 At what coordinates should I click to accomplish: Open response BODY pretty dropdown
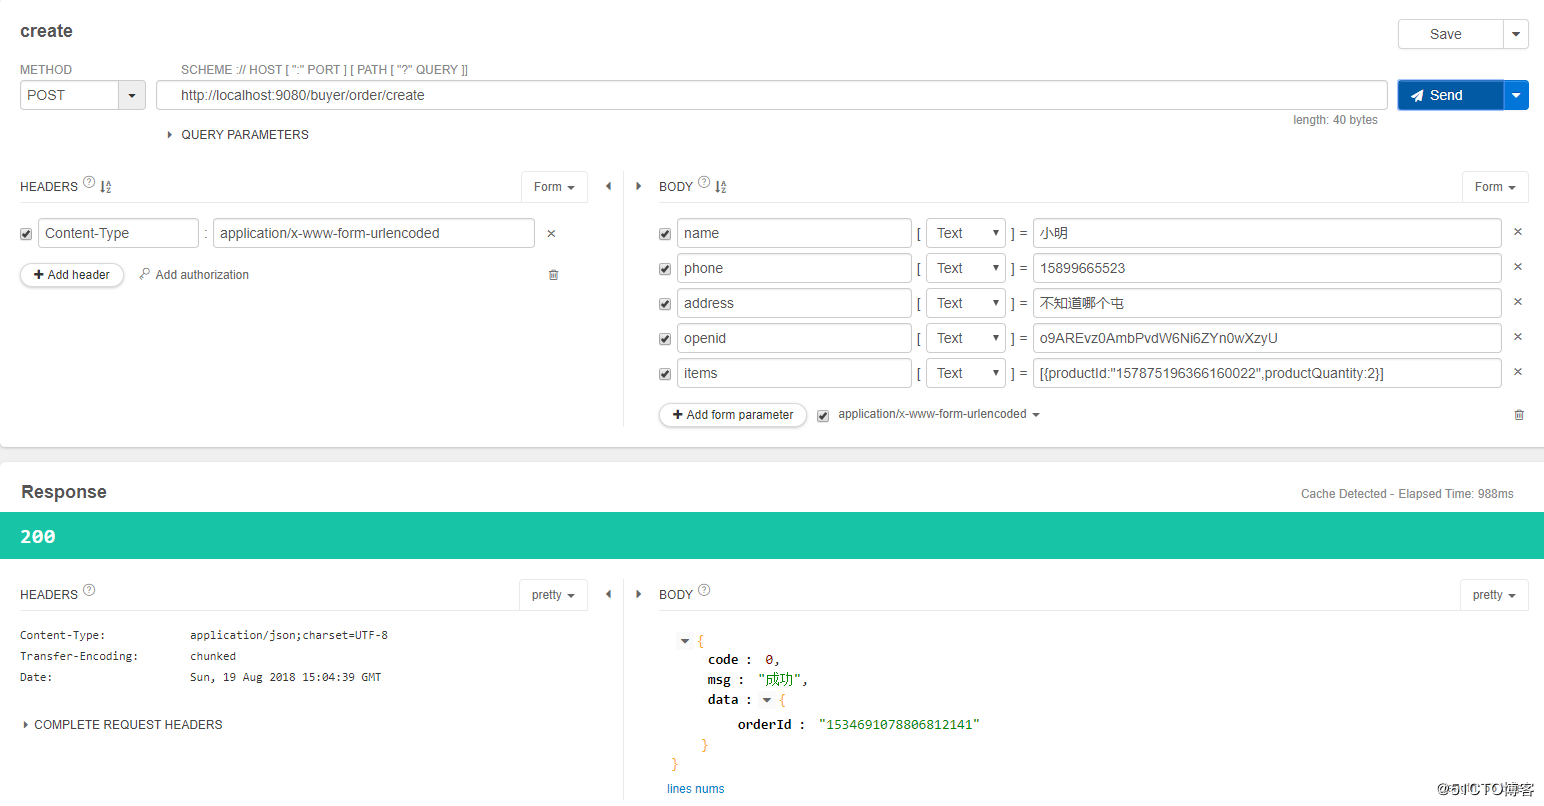(x=1494, y=595)
